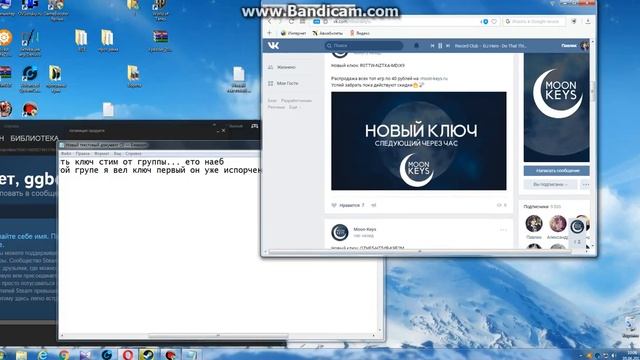This screenshot has width=640, height=360.
Task: Open browser downloads icon
Action: point(588,21)
